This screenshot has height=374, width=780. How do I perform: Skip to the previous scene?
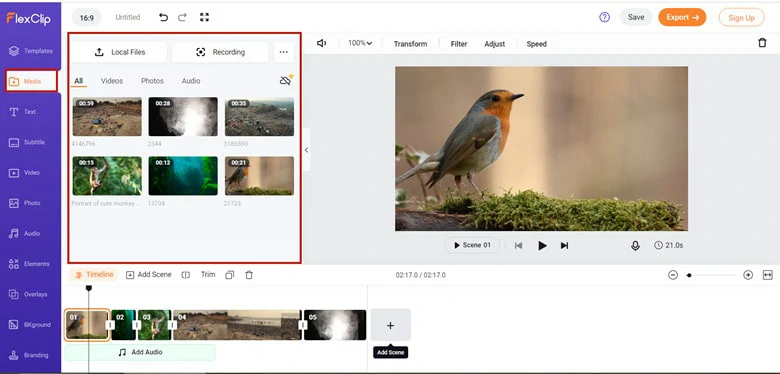click(518, 246)
